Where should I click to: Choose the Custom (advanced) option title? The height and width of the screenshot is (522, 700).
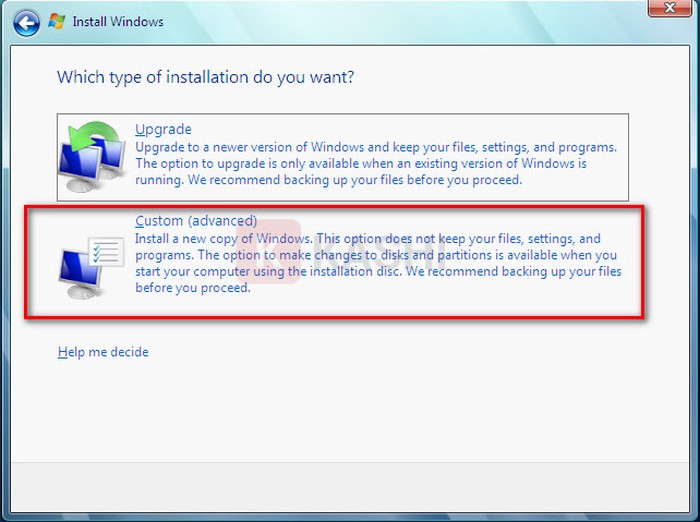point(196,220)
